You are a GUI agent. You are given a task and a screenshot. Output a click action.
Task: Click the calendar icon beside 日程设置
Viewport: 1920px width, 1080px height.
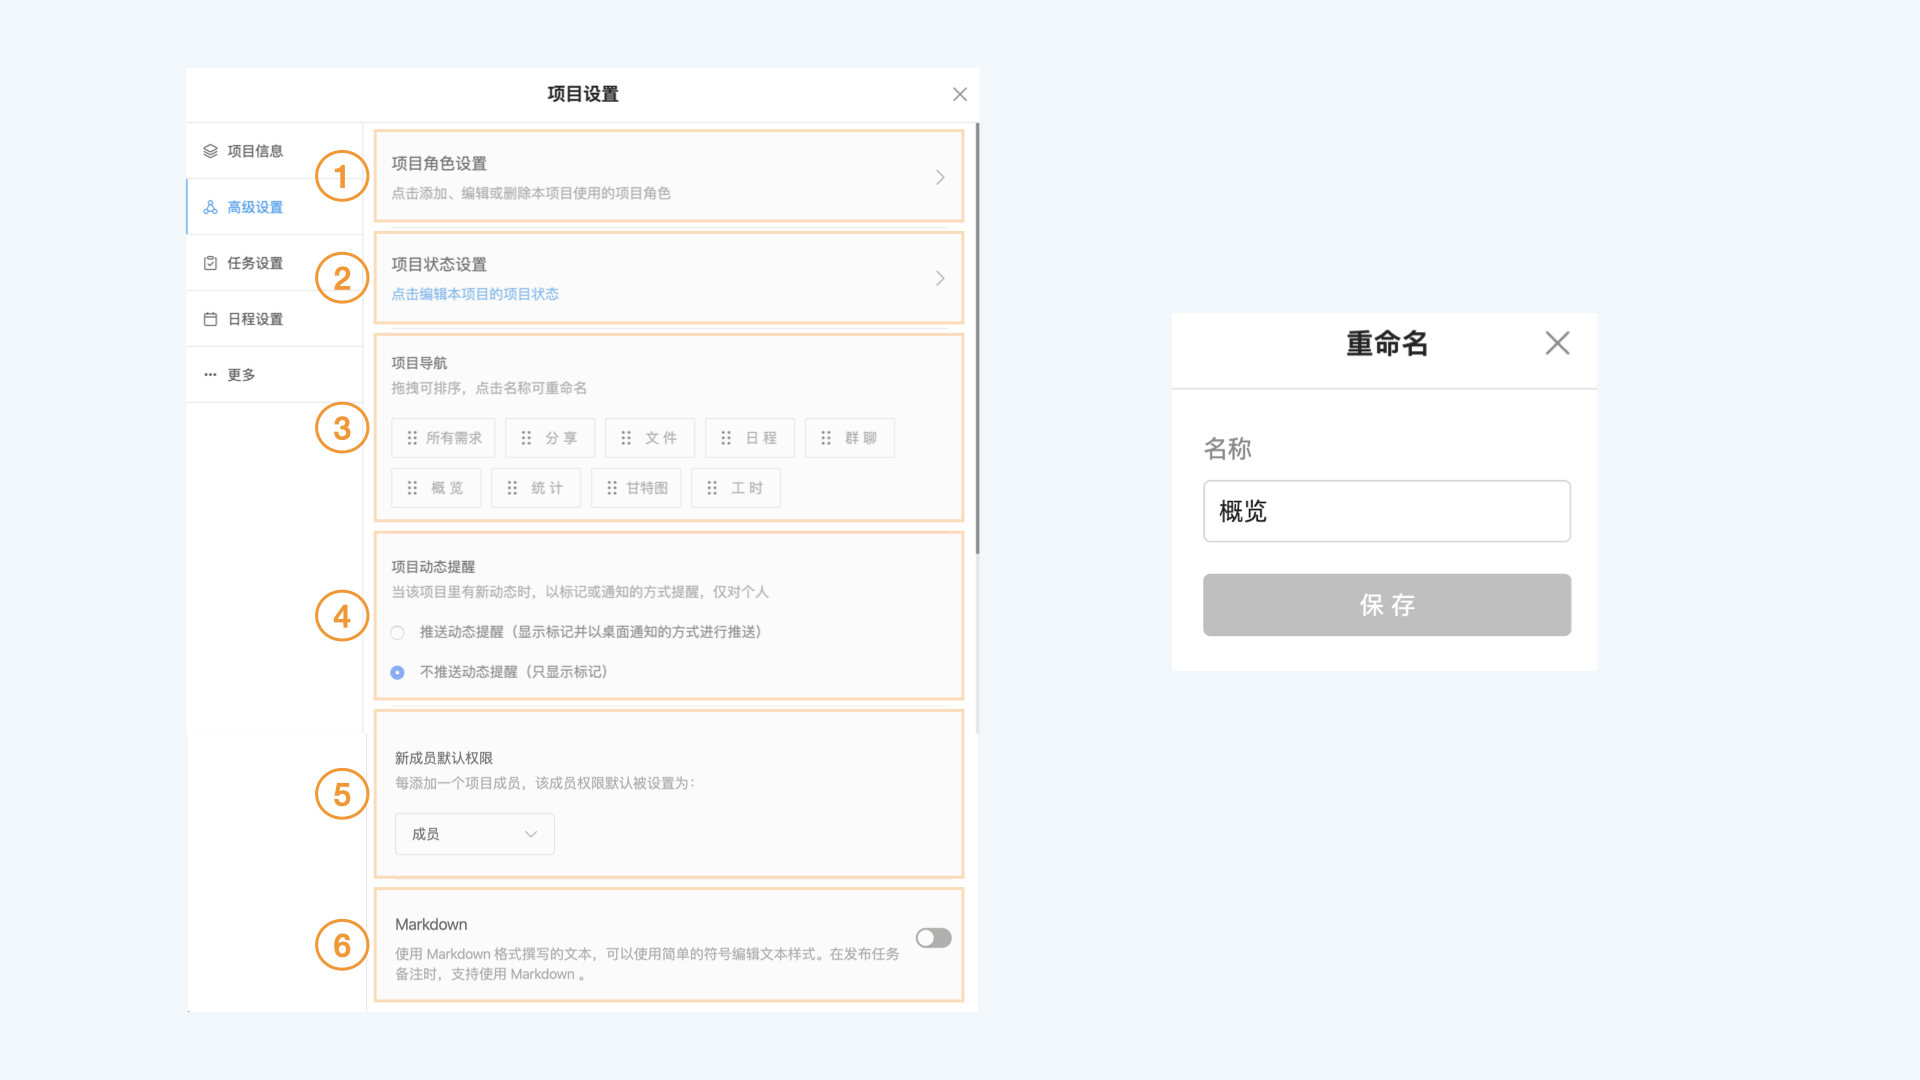tap(210, 319)
